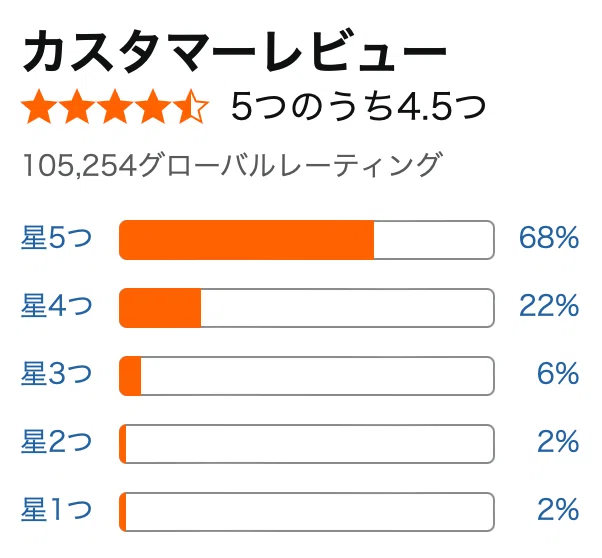Open the 星3つ reviews link
Image resolution: width=602 pixels, height=558 pixels.
point(56,374)
